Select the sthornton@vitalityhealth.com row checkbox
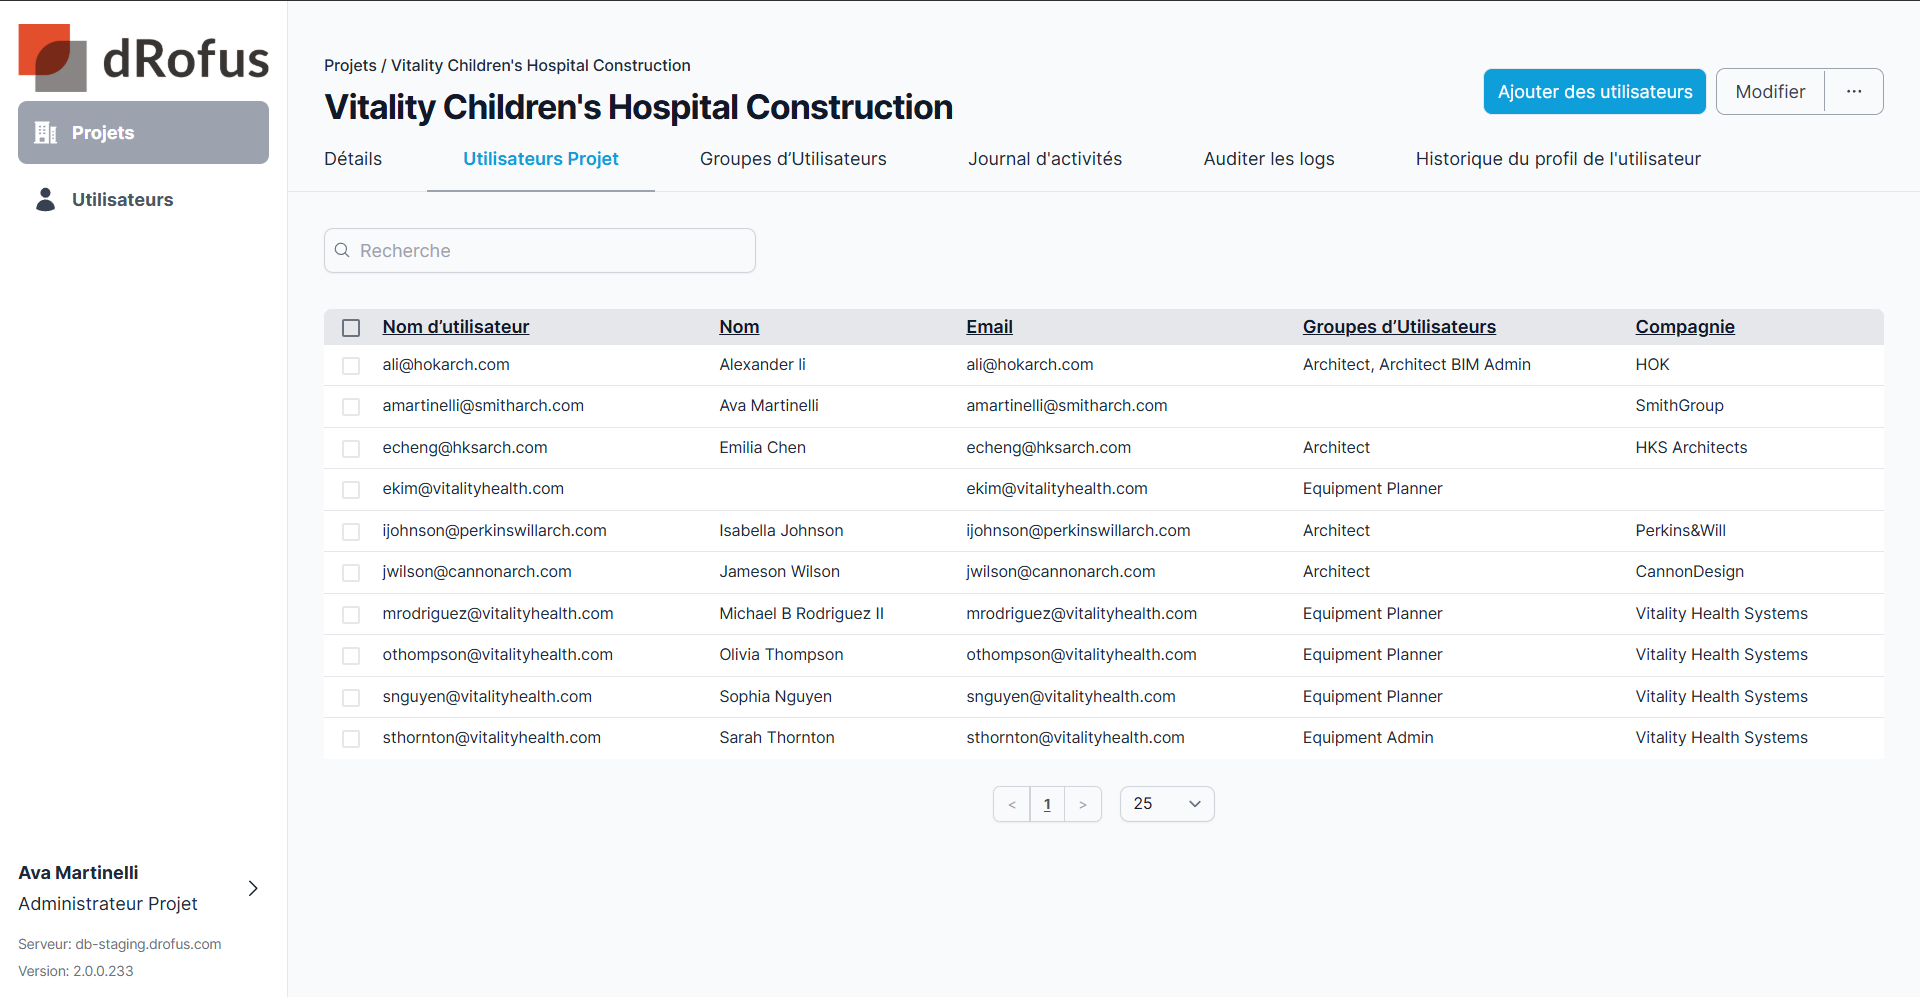This screenshot has width=1920, height=997. point(351,739)
